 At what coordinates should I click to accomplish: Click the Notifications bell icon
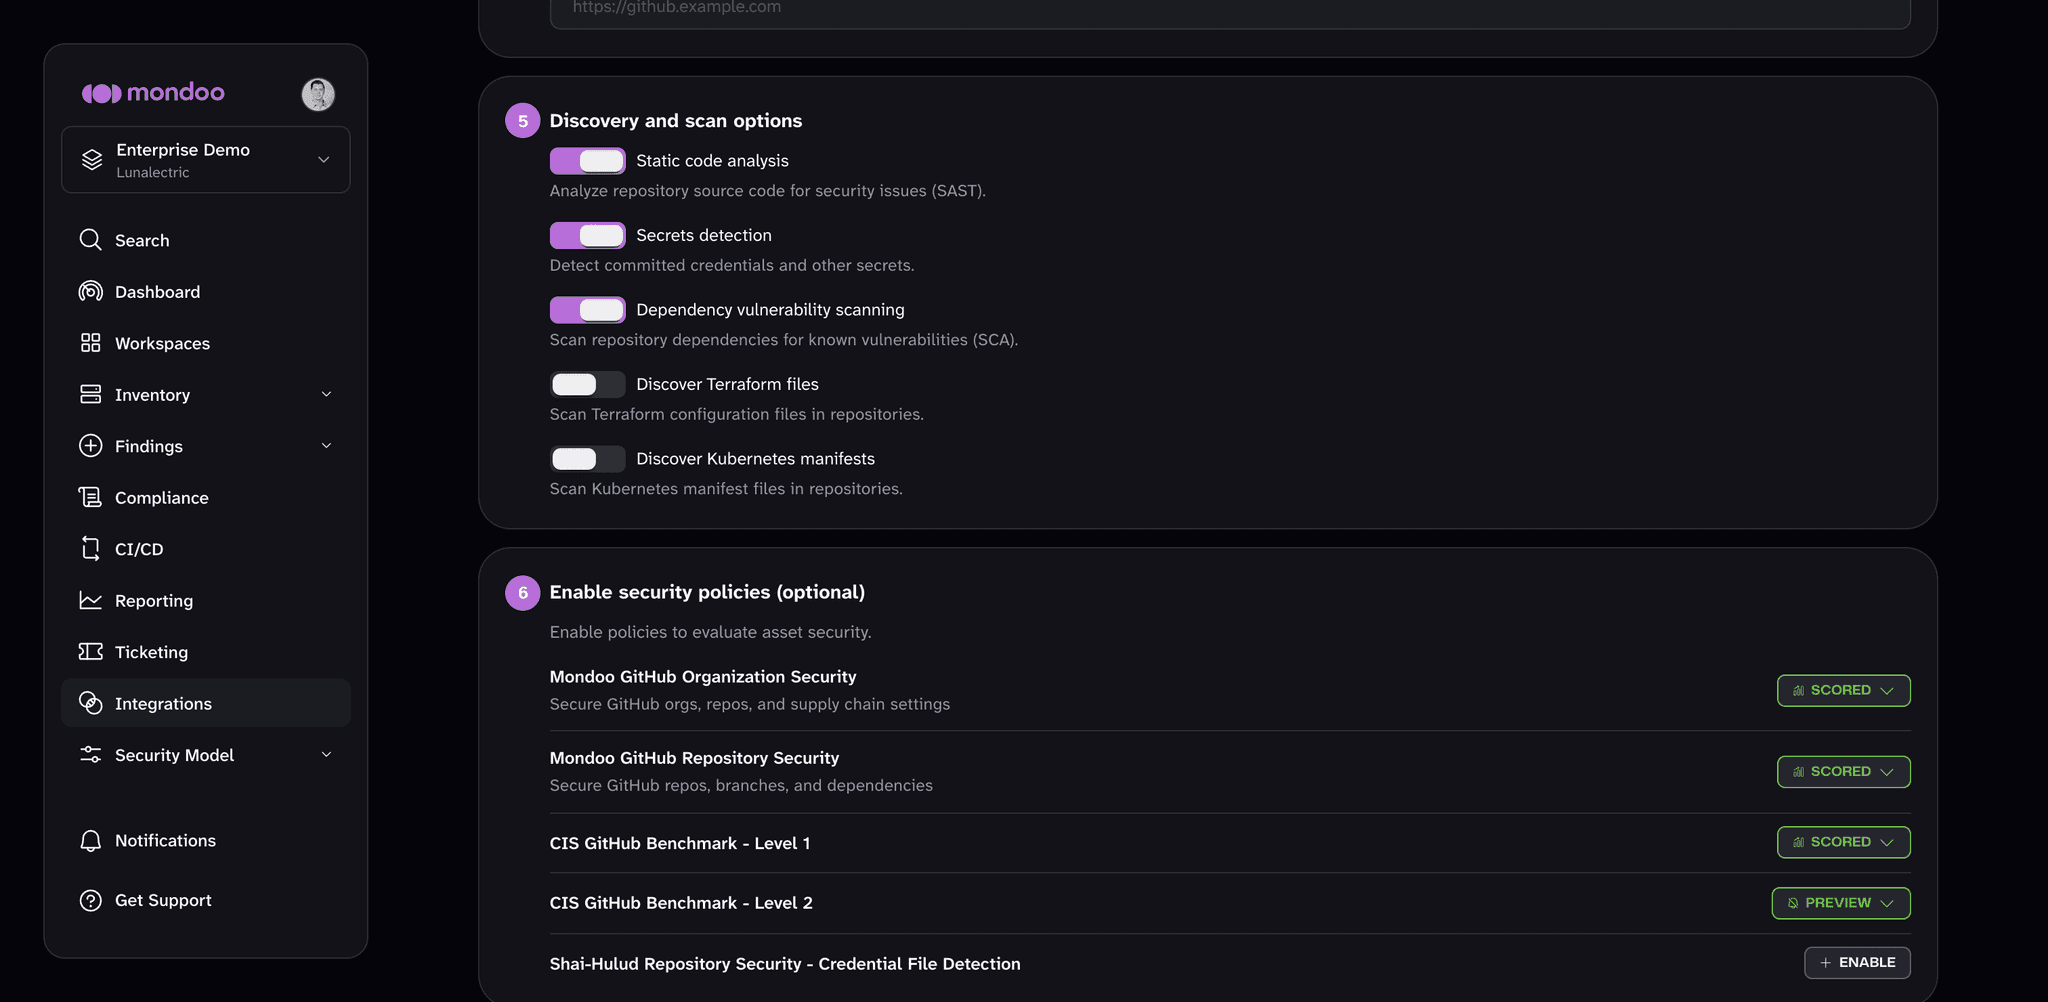point(91,840)
